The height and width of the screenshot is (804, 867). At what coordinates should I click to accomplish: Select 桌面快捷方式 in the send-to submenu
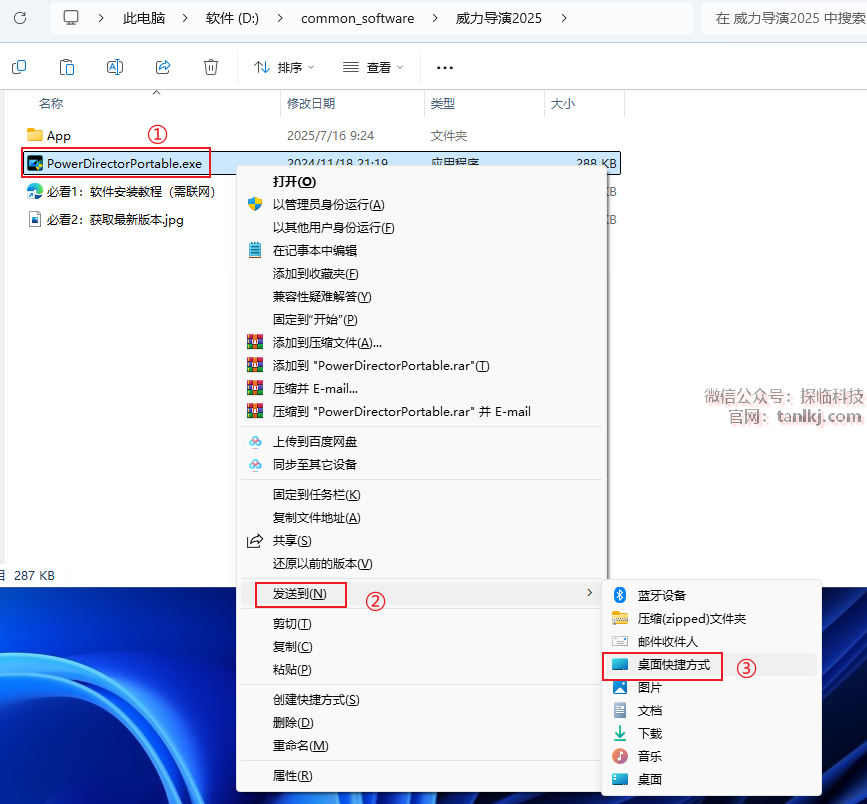(674, 665)
